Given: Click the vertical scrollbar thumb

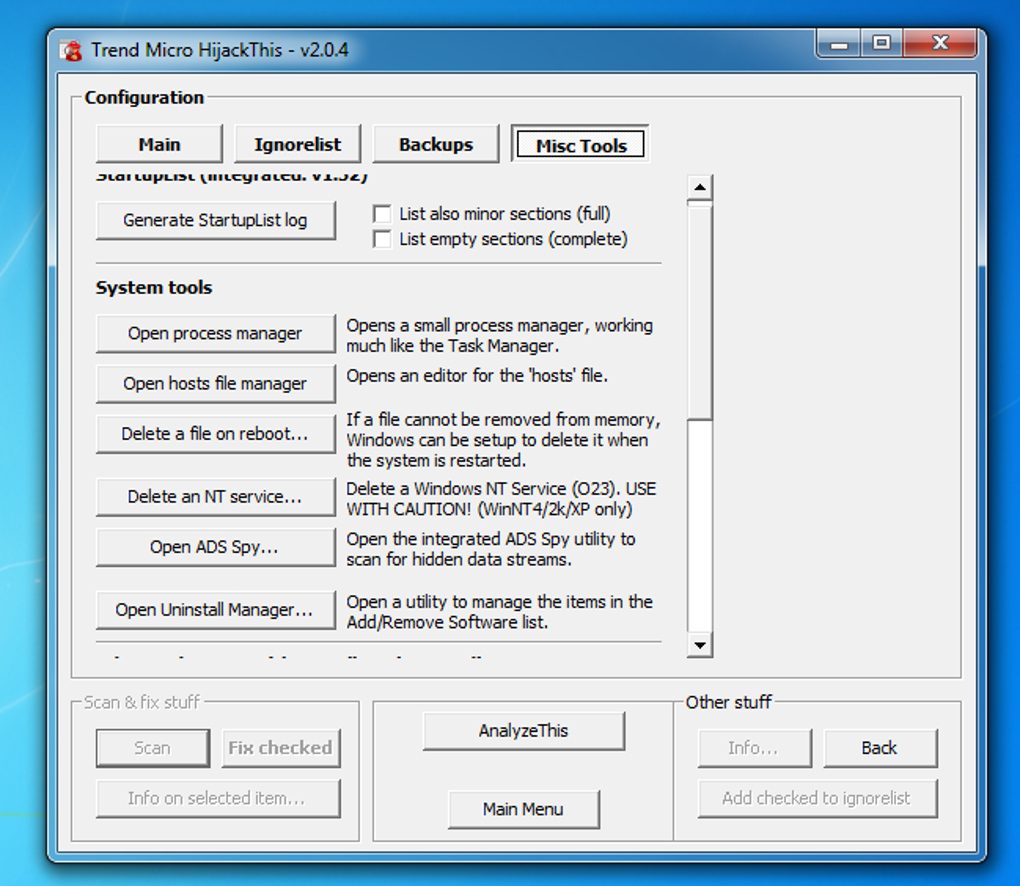Looking at the screenshot, I should point(700,311).
